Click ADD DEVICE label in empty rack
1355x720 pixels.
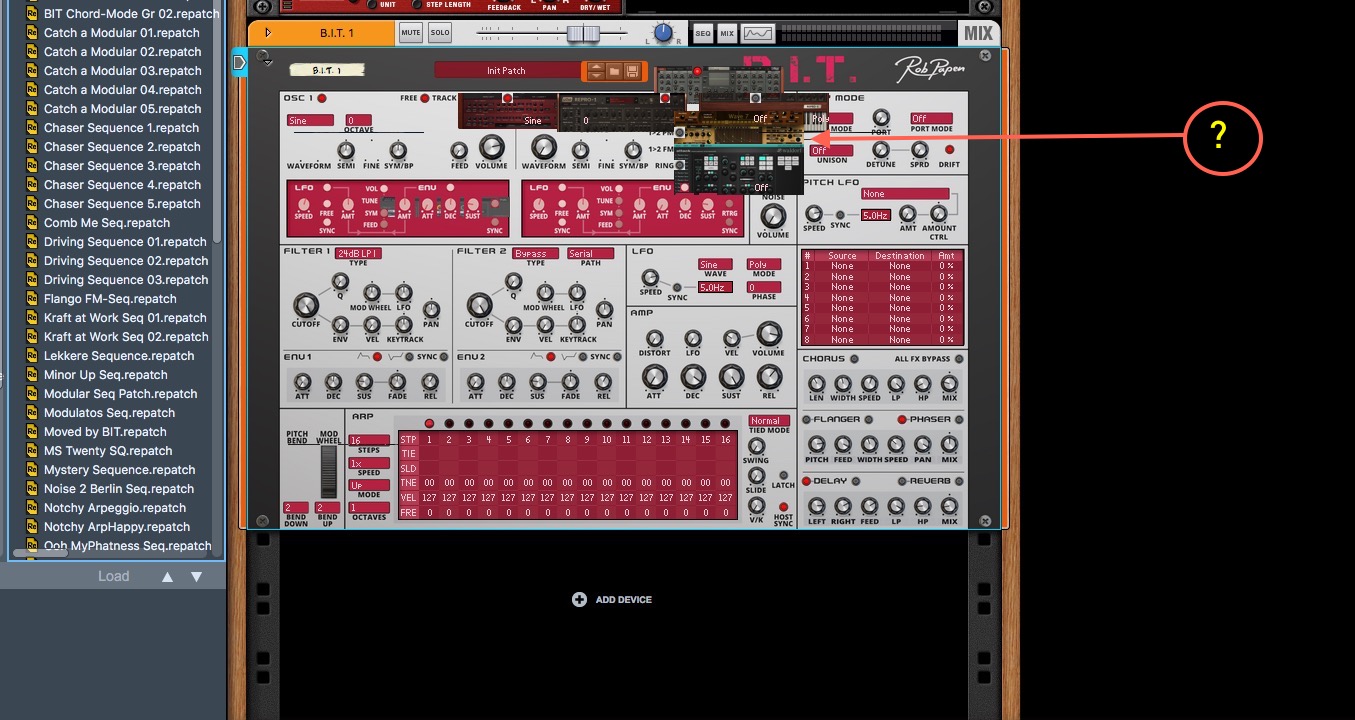tap(624, 600)
